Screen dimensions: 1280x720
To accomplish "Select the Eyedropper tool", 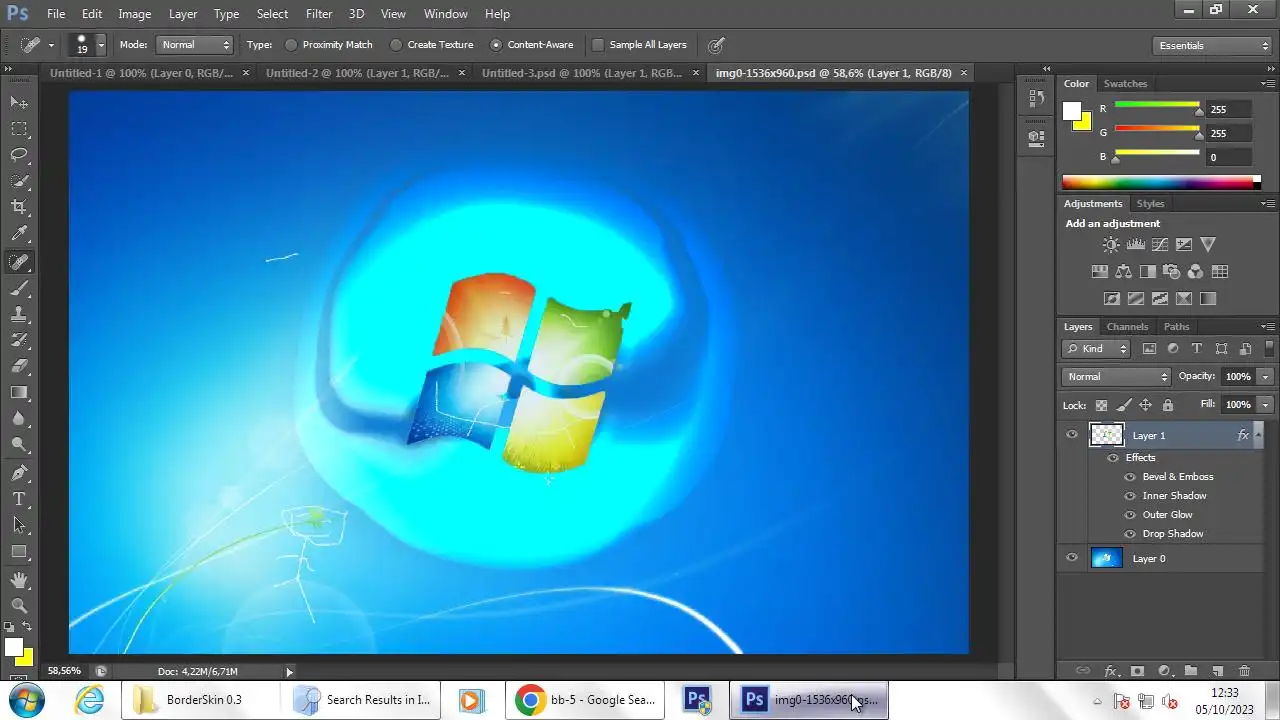I will tap(19, 234).
